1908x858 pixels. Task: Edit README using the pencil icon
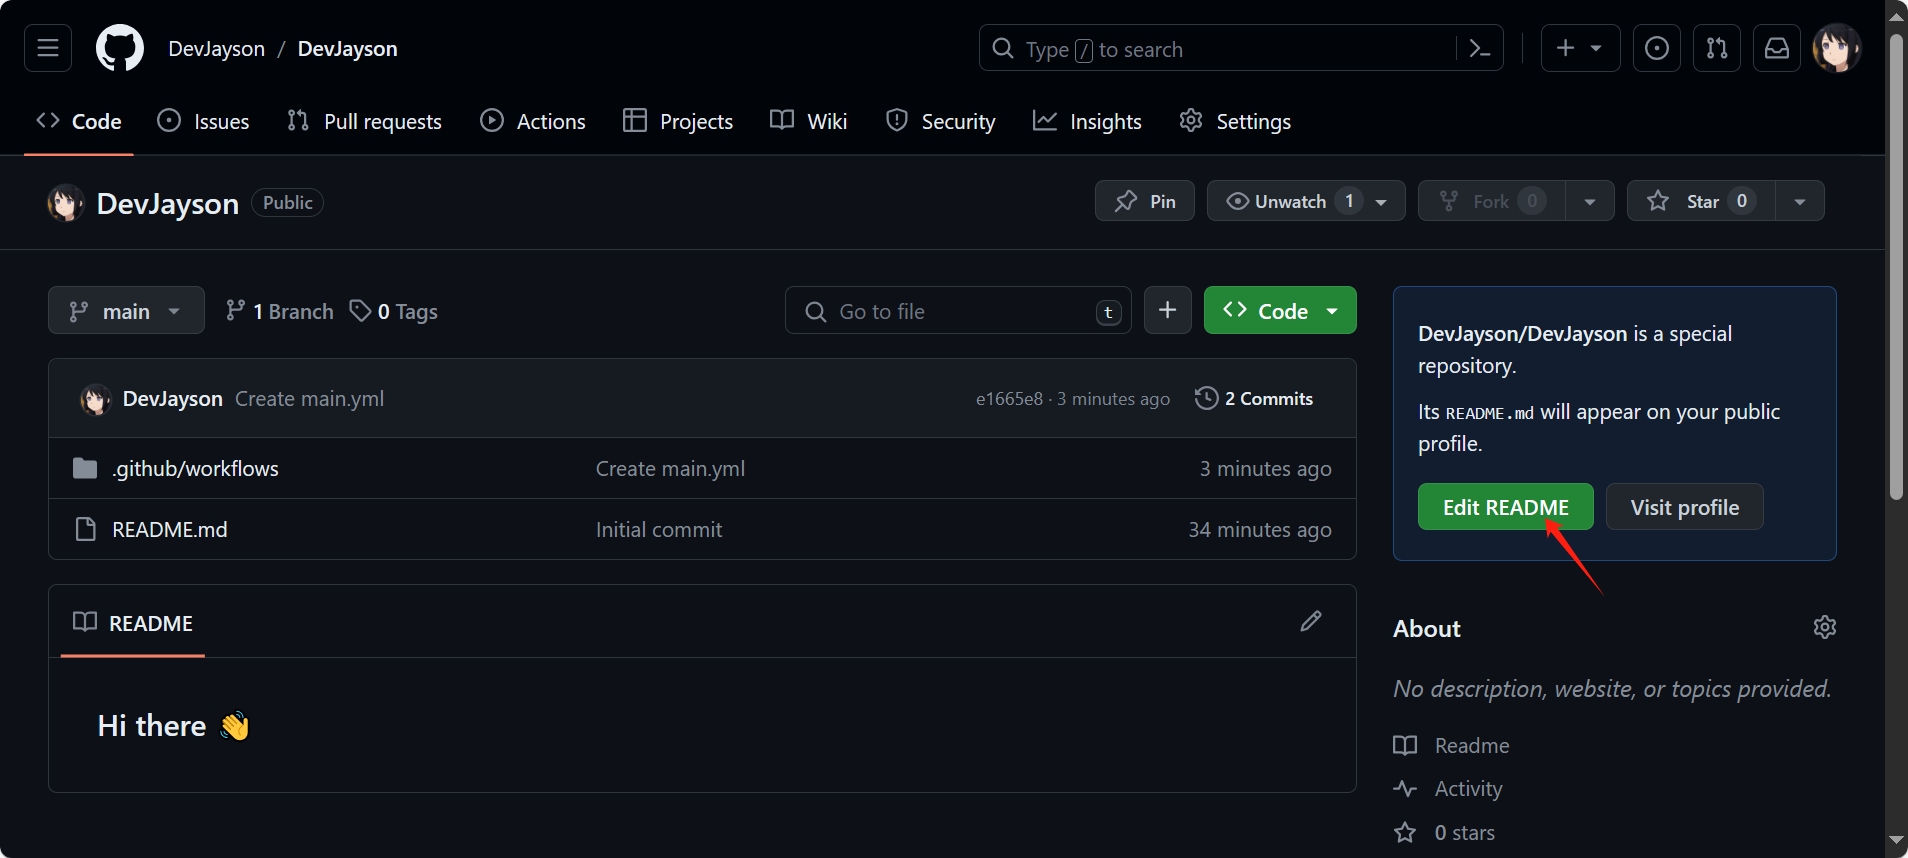pos(1311,621)
